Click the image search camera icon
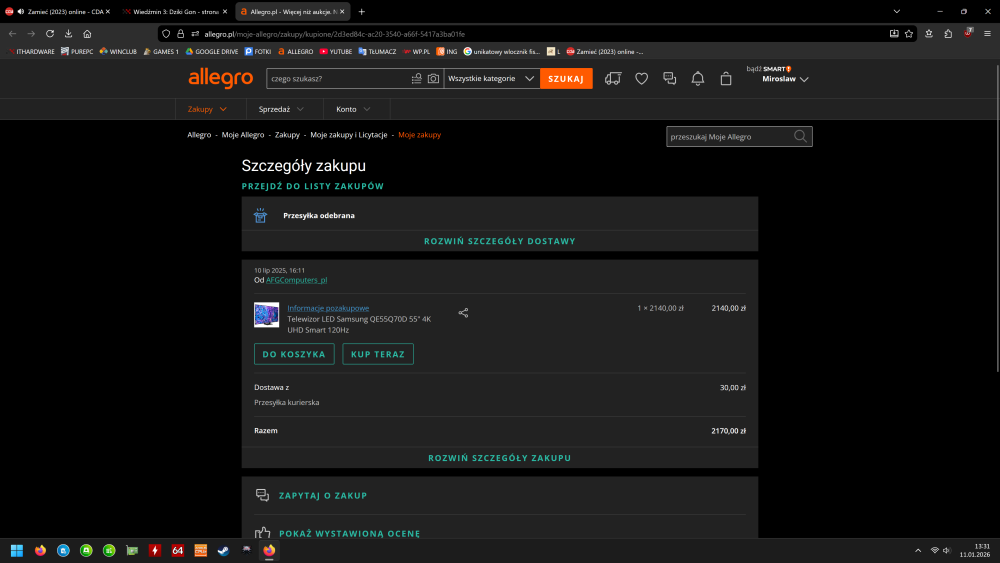The image size is (1000, 563). pos(433,78)
